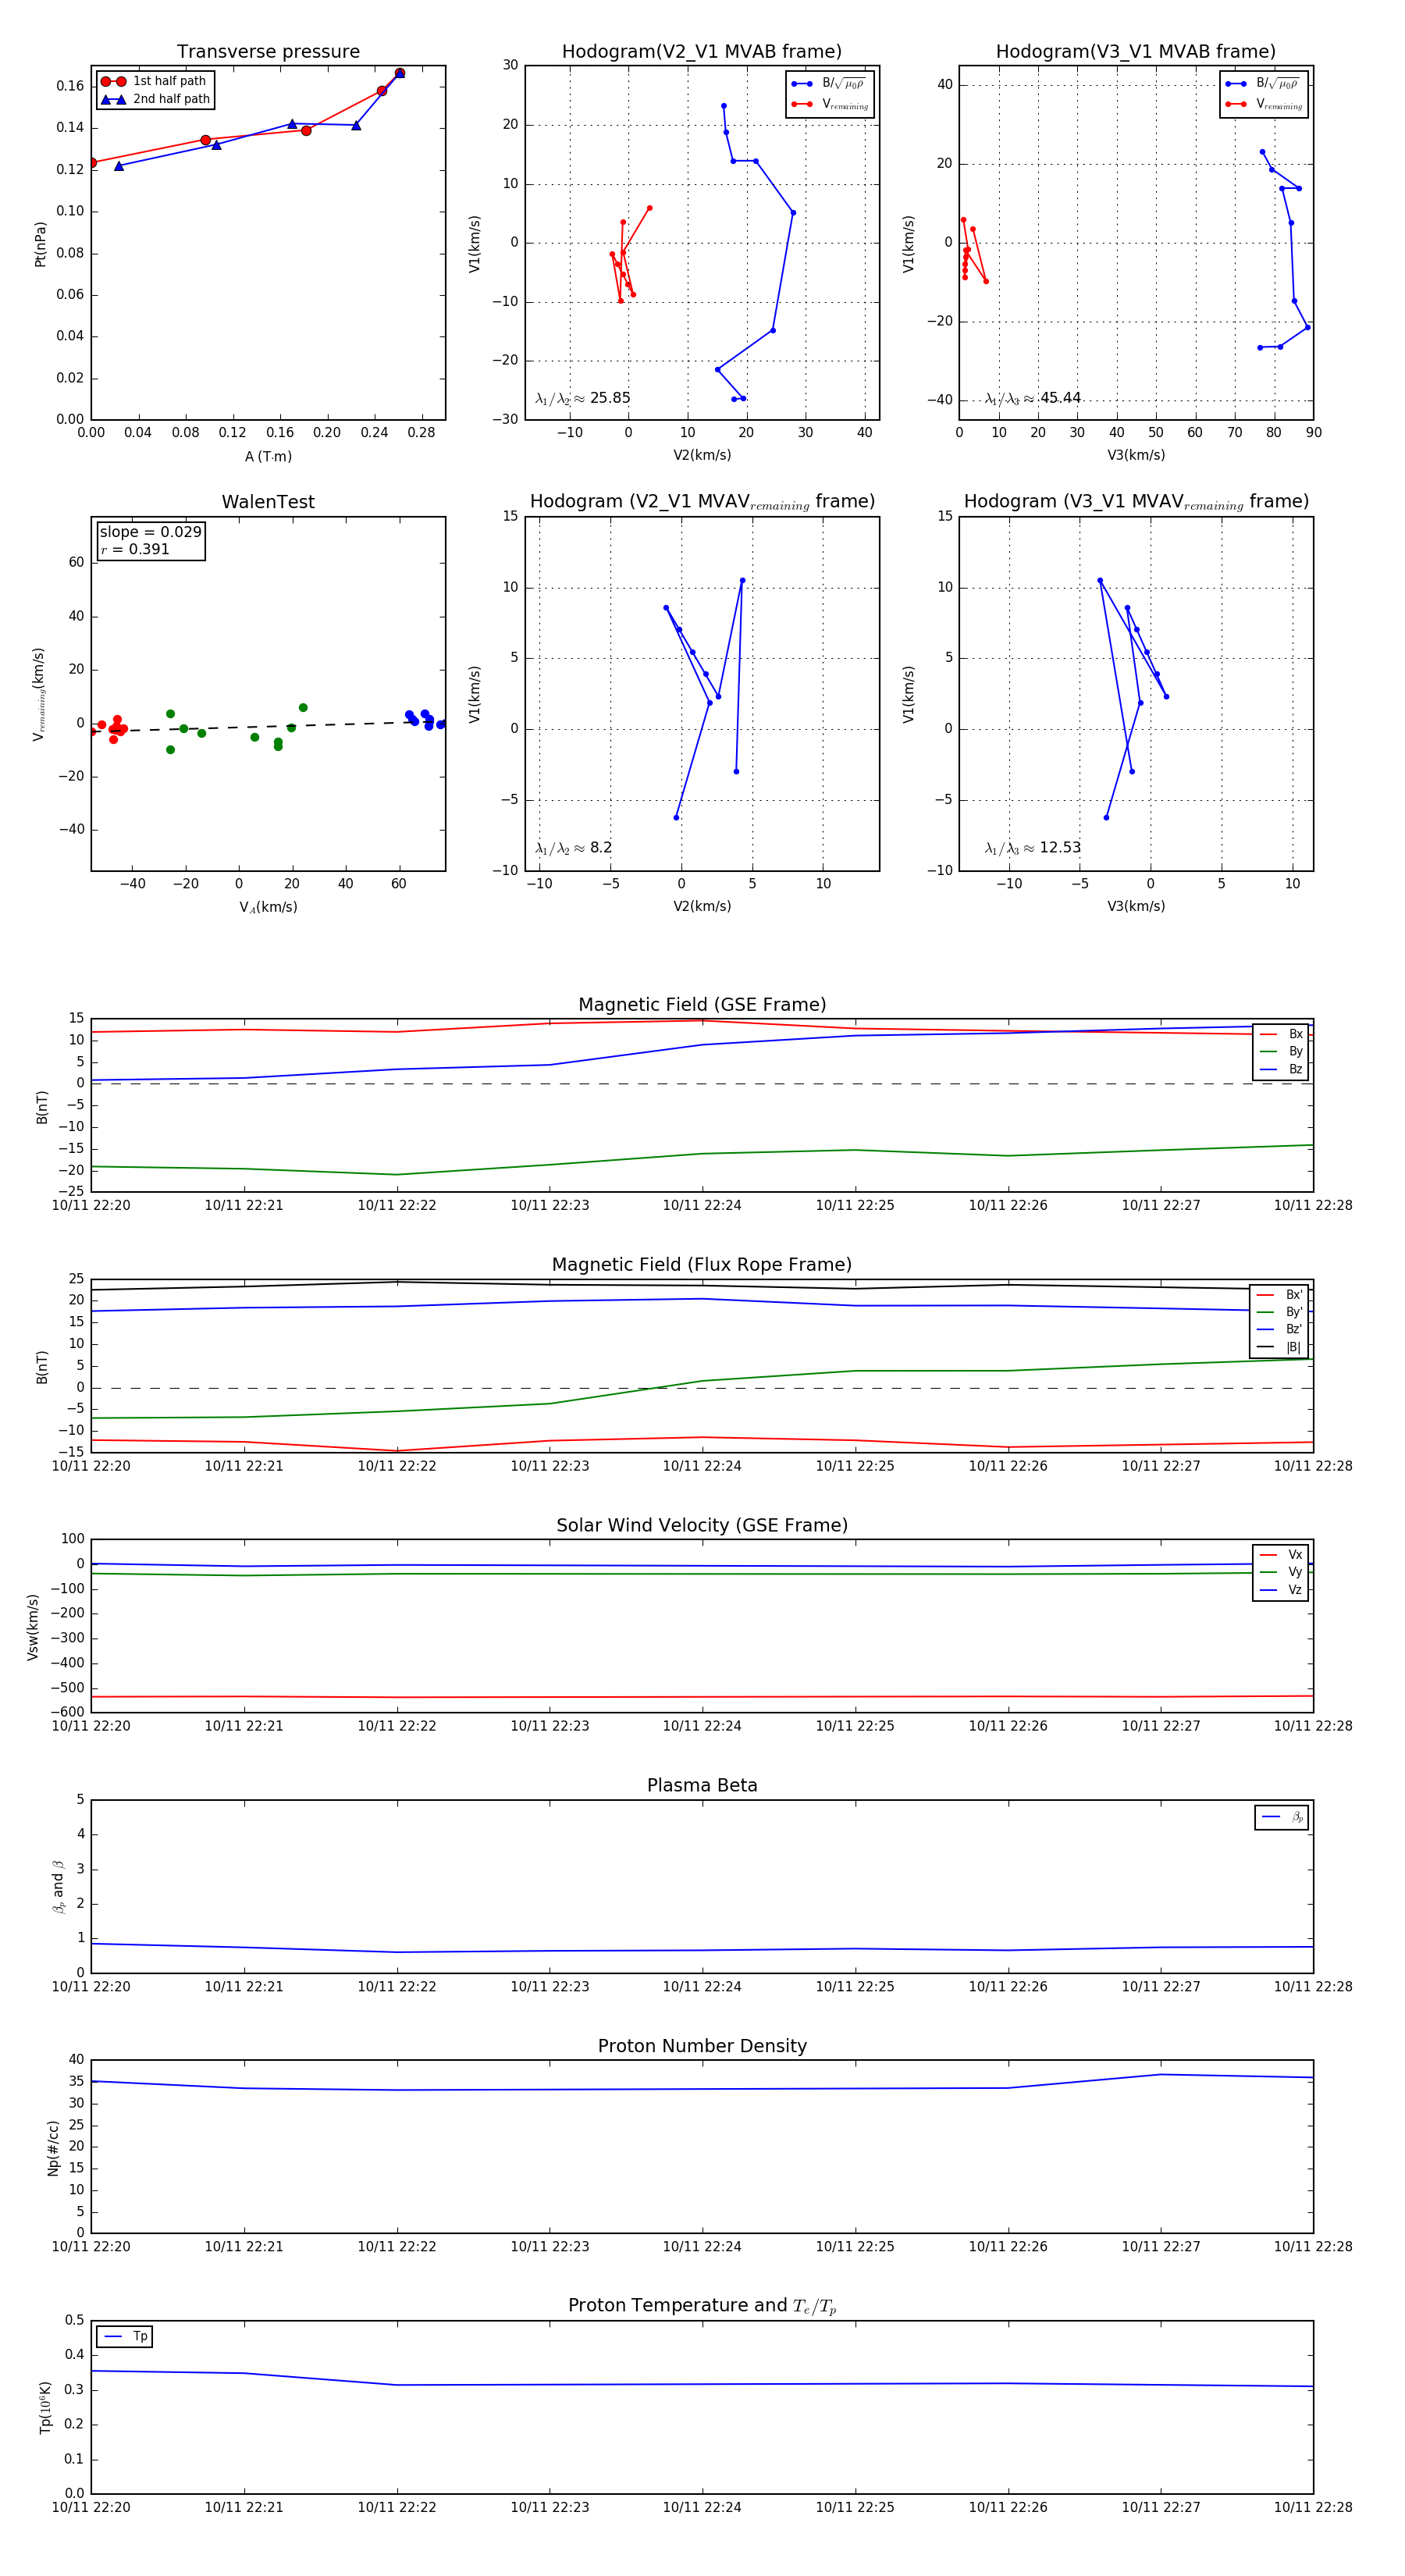Click "10/11 22:24" tick under Plasma Beta plot

[702, 1987]
